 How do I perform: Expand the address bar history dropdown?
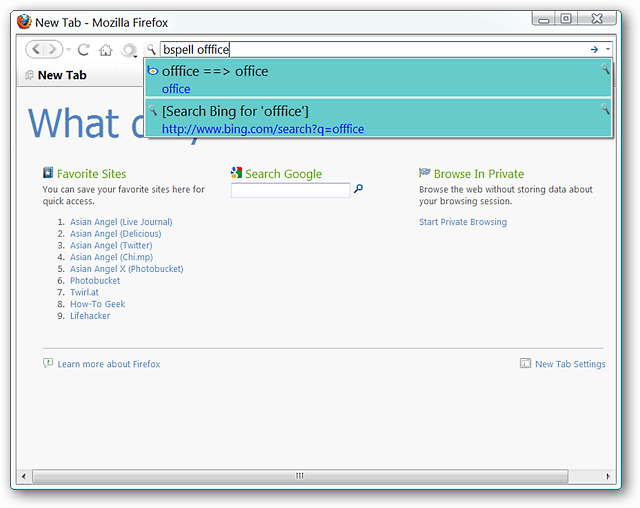(608, 49)
